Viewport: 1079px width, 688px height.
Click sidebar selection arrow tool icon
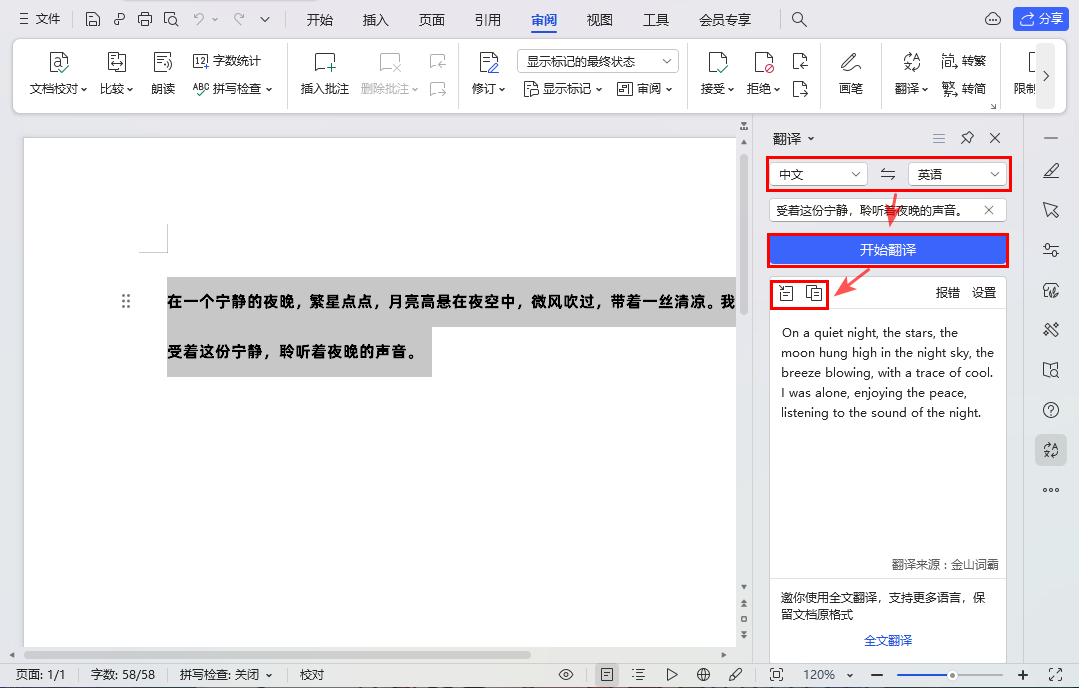(x=1051, y=210)
